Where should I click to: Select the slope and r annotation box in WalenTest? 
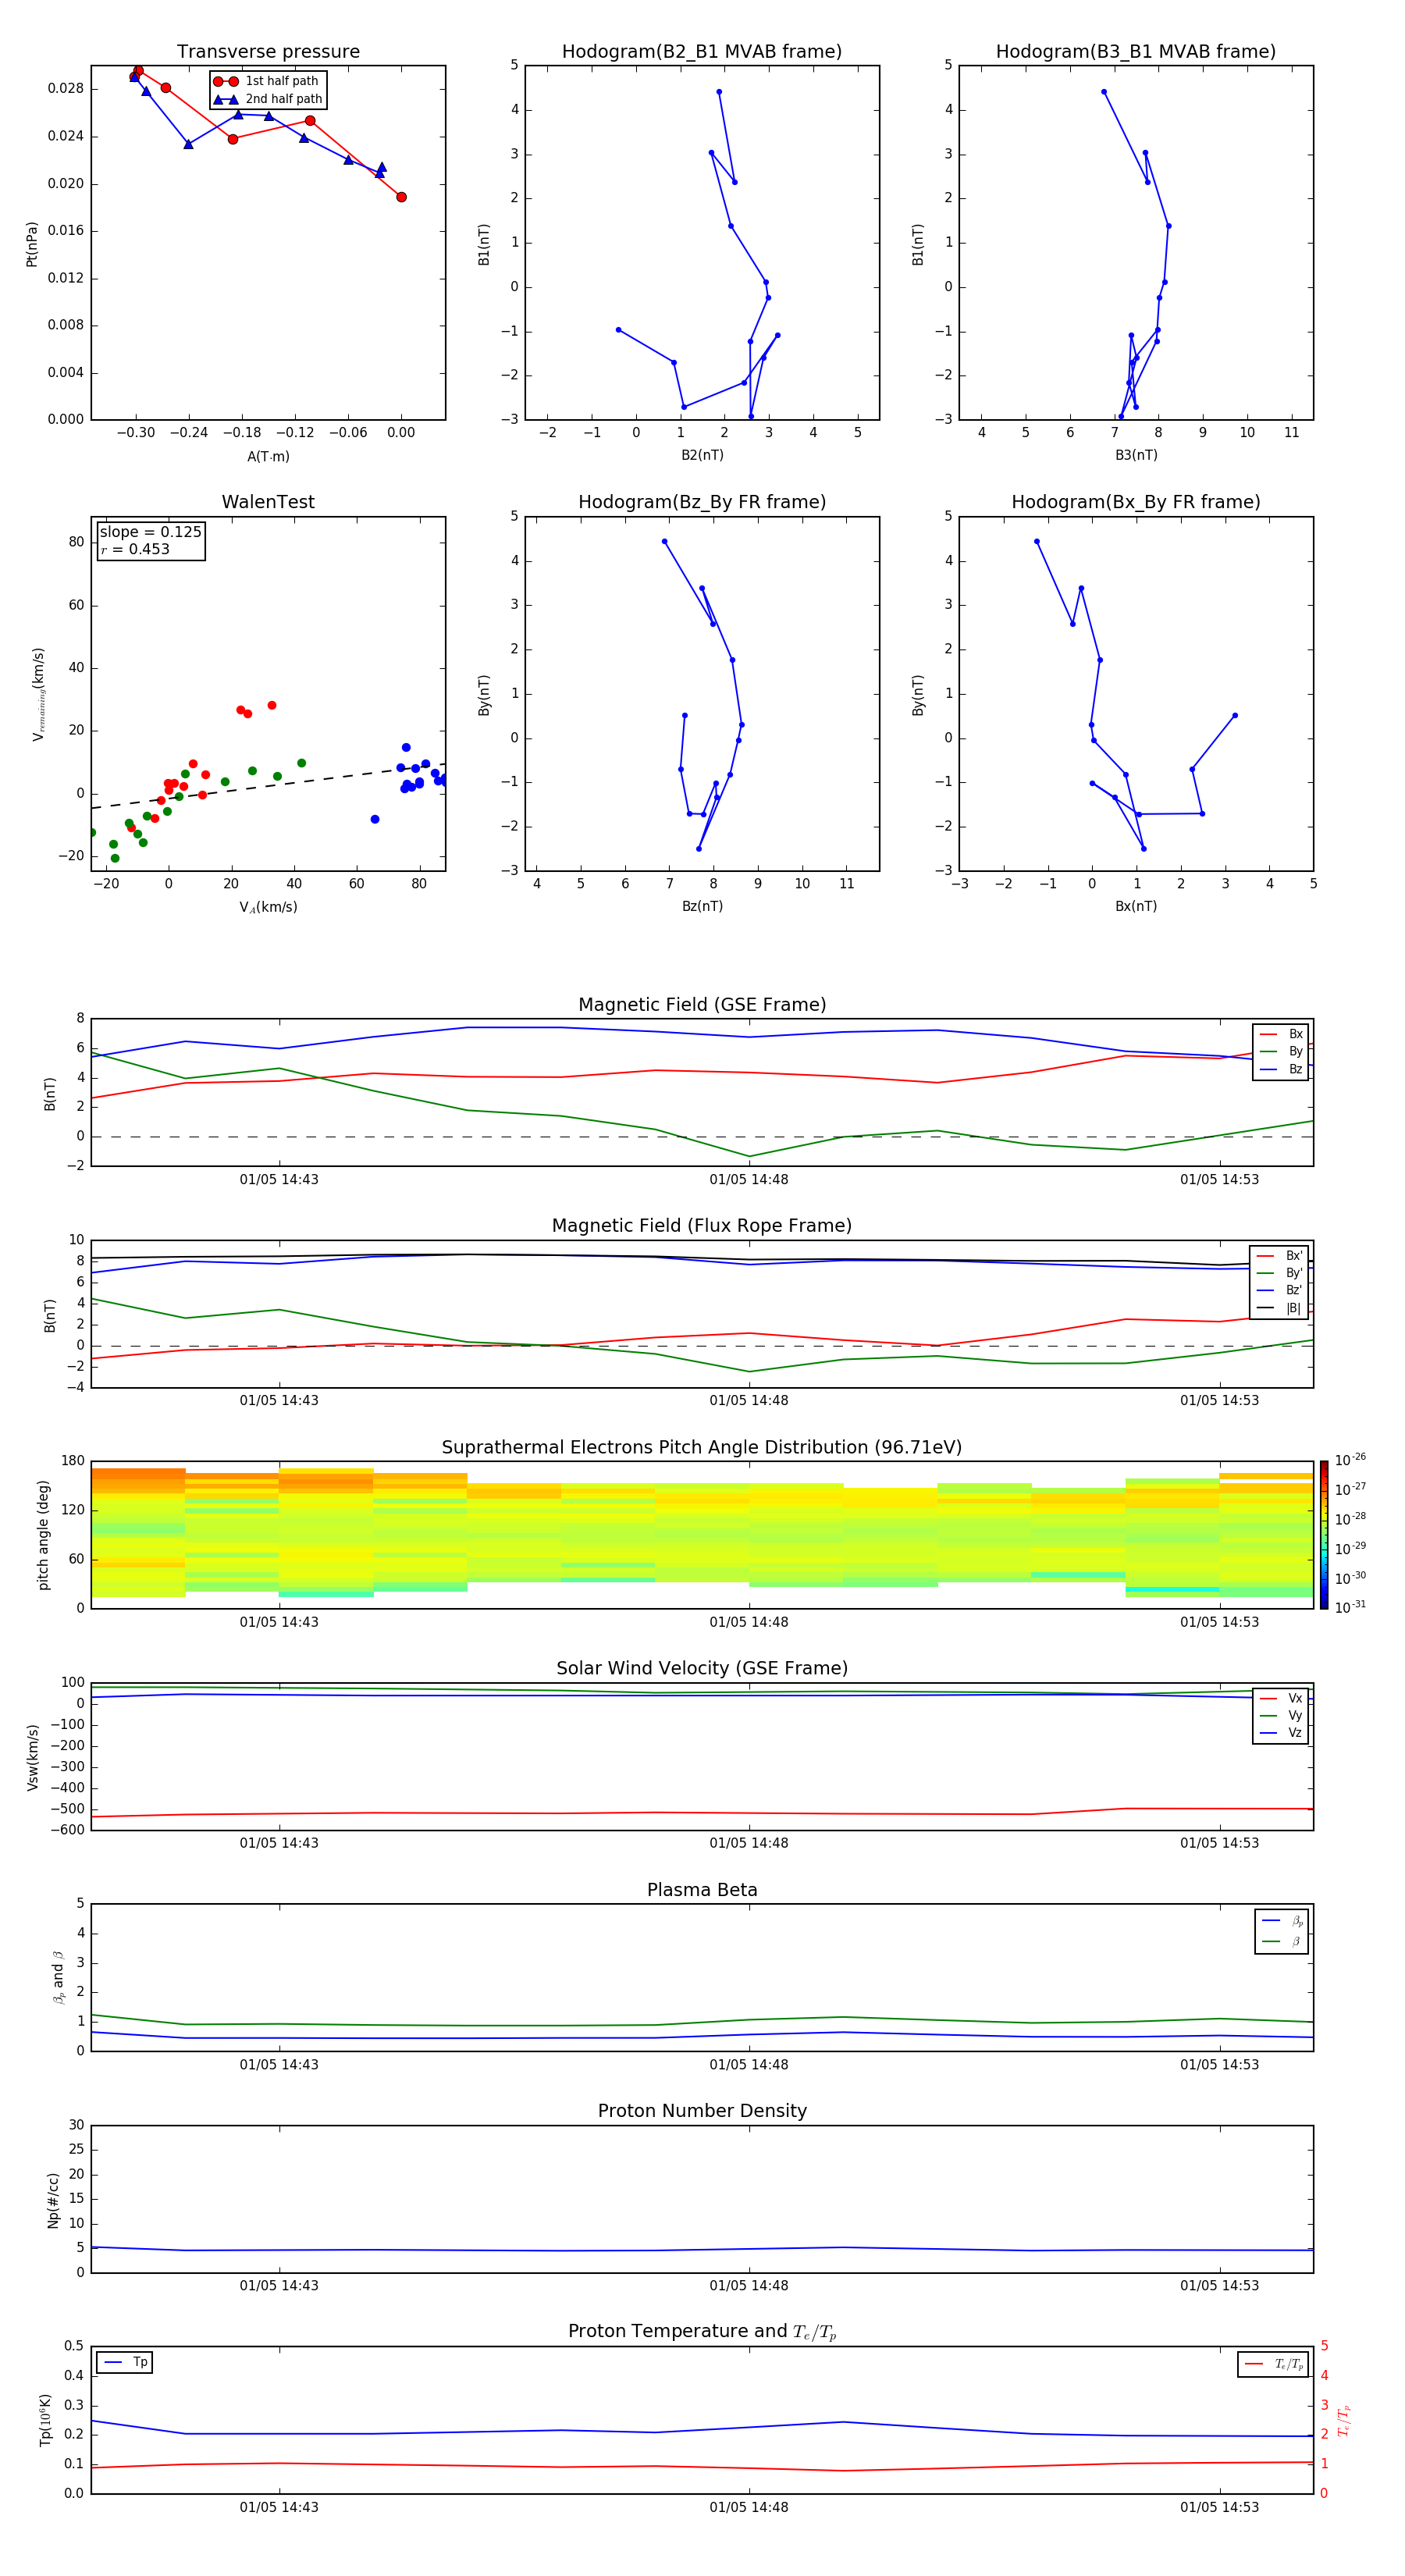pyautogui.click(x=151, y=540)
